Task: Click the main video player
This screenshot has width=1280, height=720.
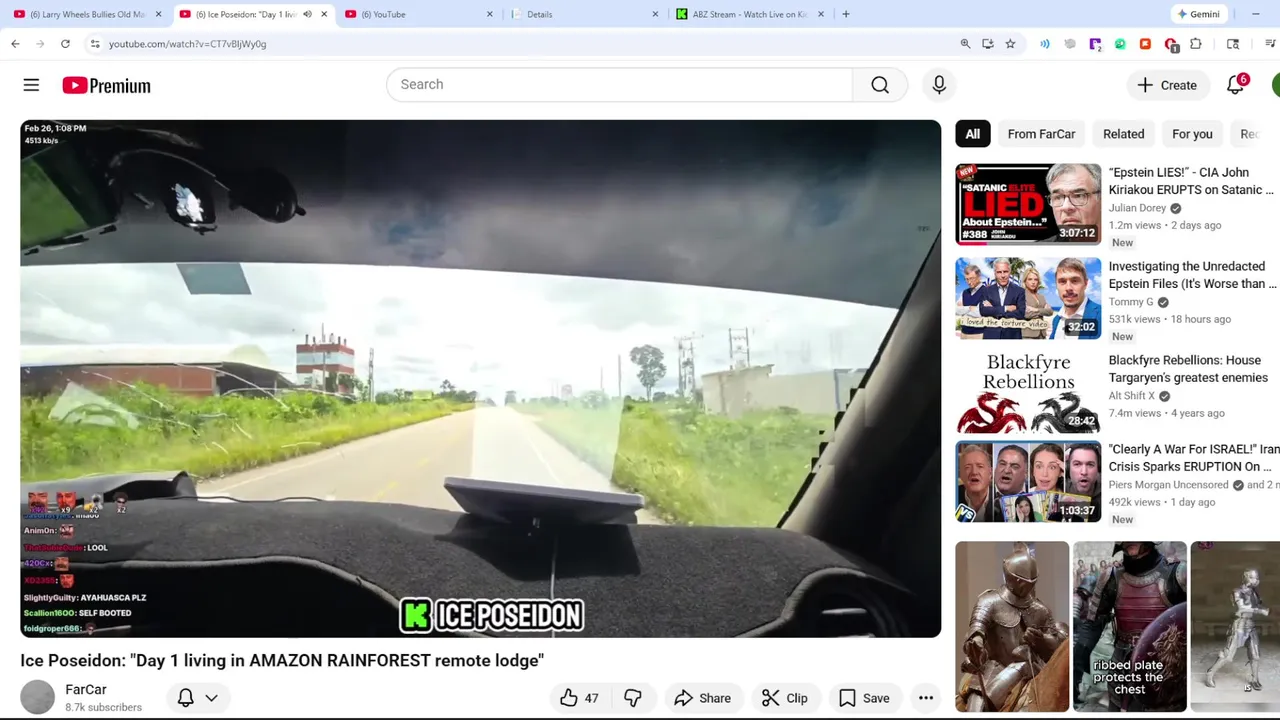Action: pyautogui.click(x=480, y=378)
